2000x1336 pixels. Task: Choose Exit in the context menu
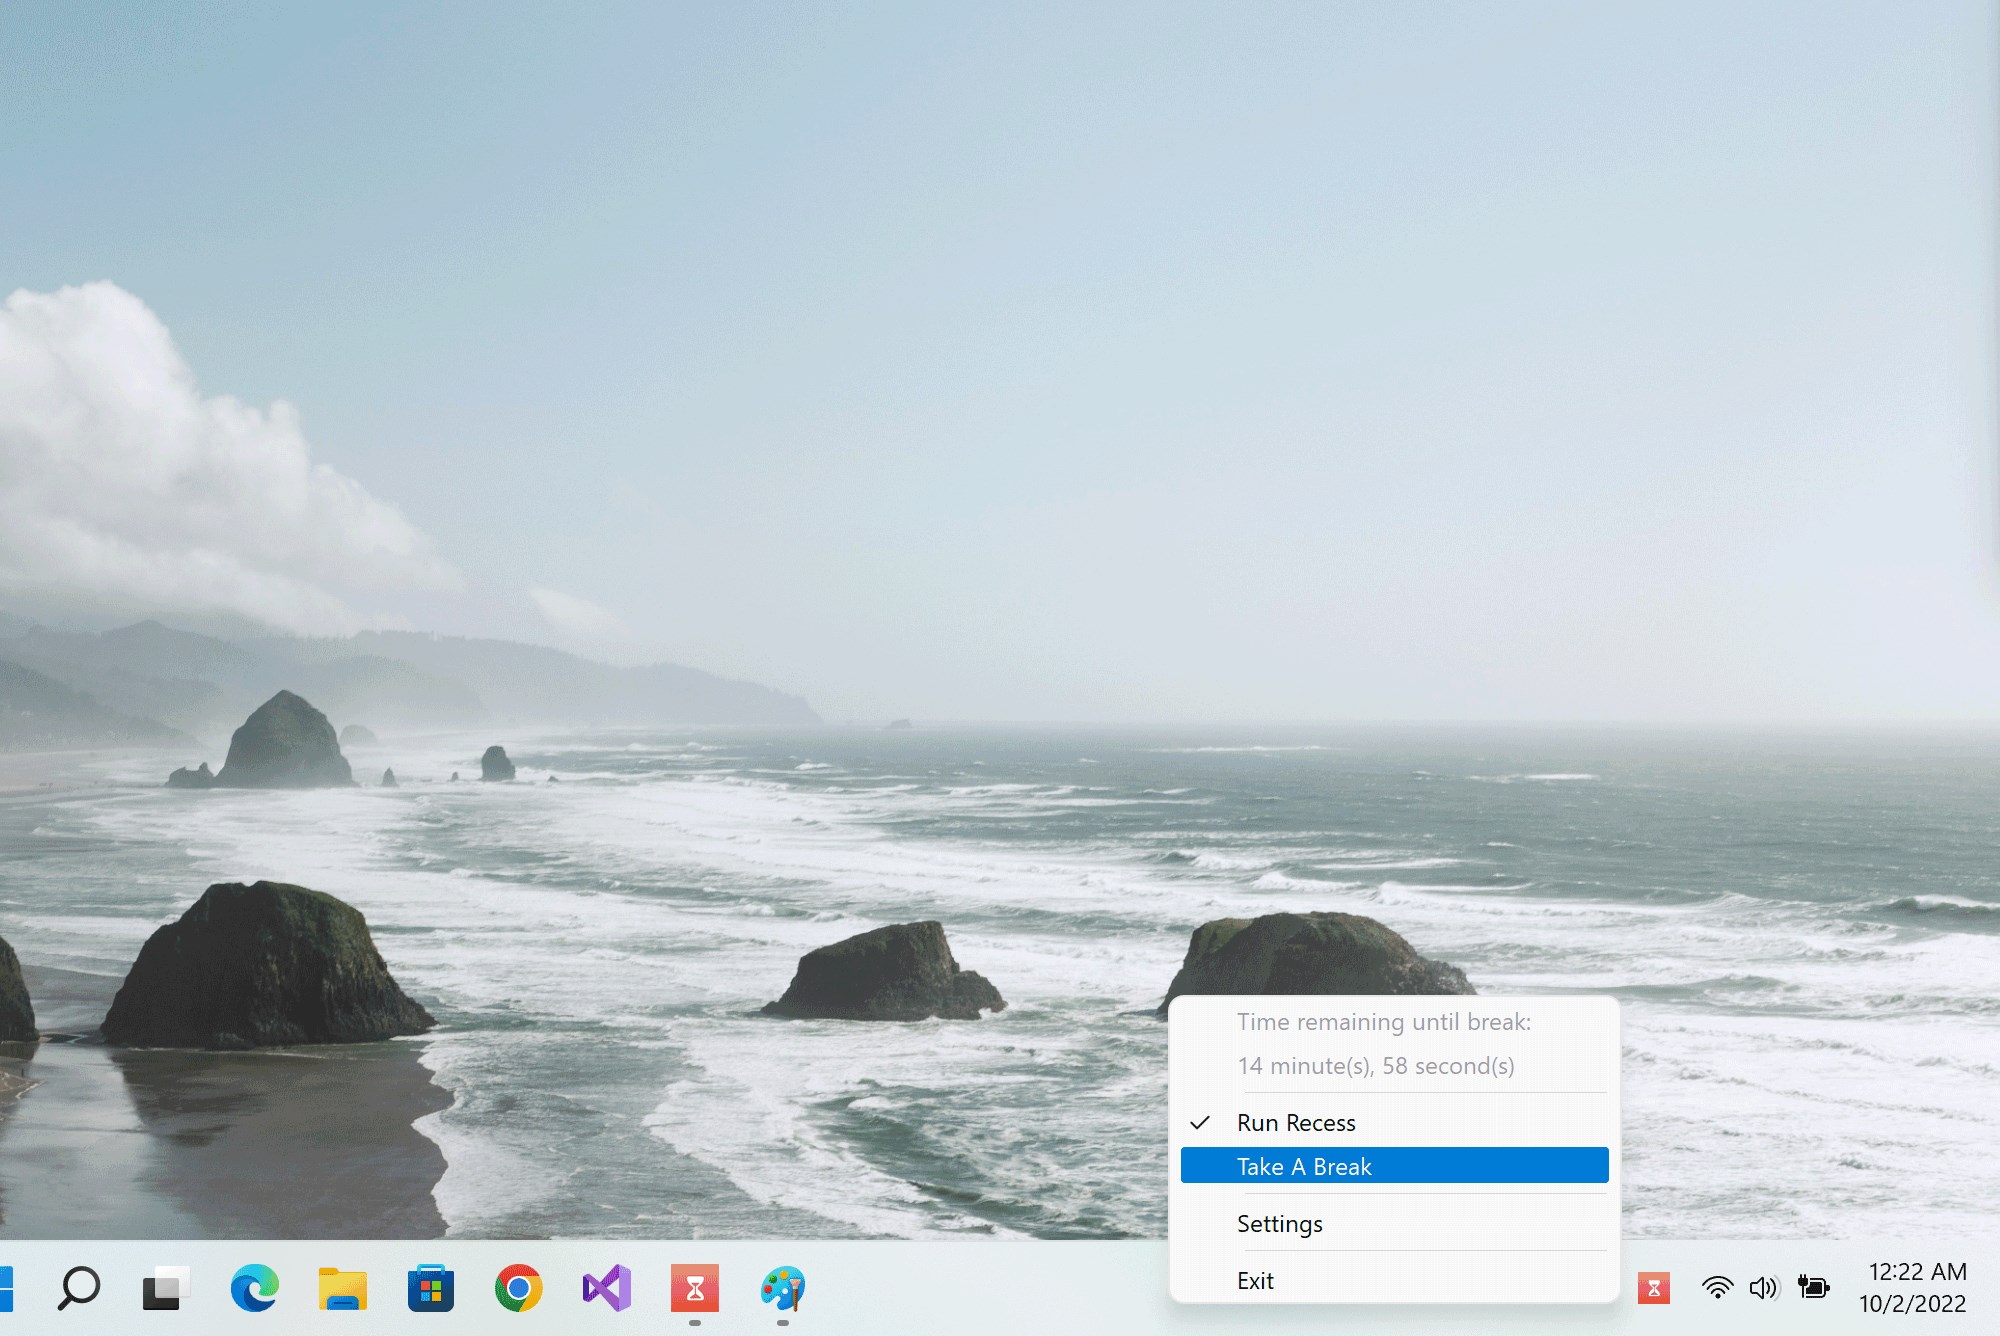pos(1255,1281)
